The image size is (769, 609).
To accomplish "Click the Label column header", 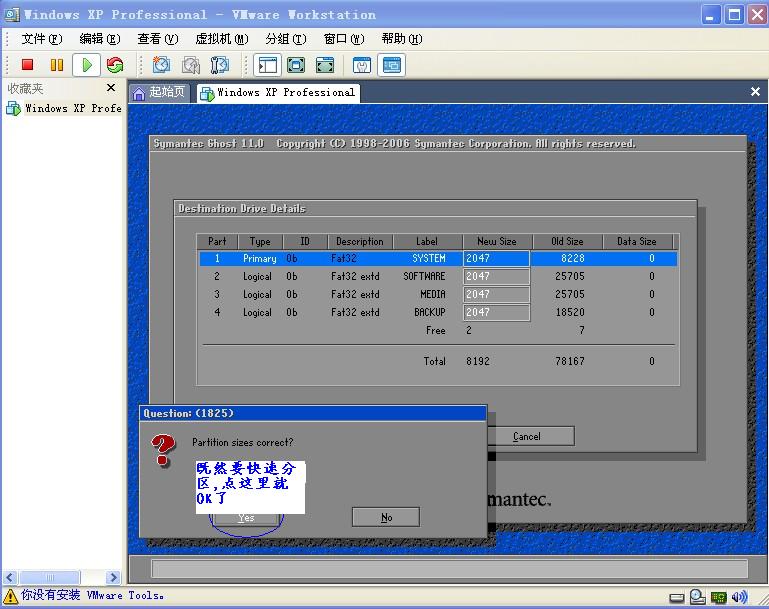I will 427,241.
